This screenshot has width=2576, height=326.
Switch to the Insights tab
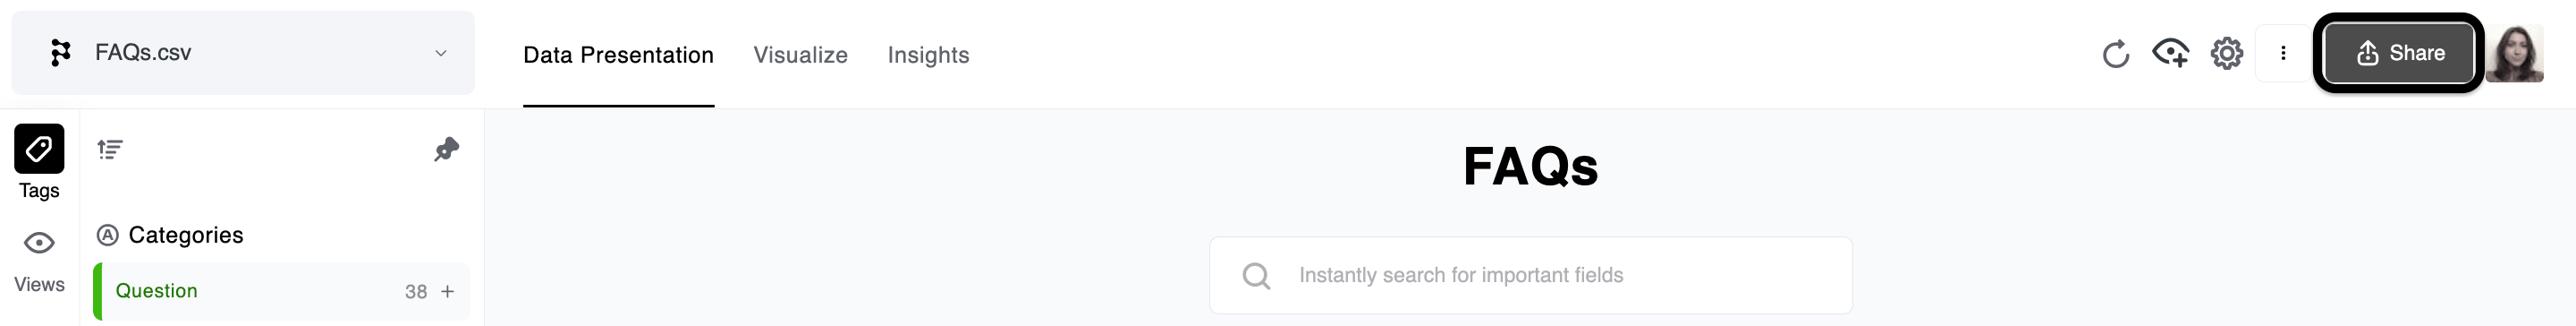tap(928, 55)
